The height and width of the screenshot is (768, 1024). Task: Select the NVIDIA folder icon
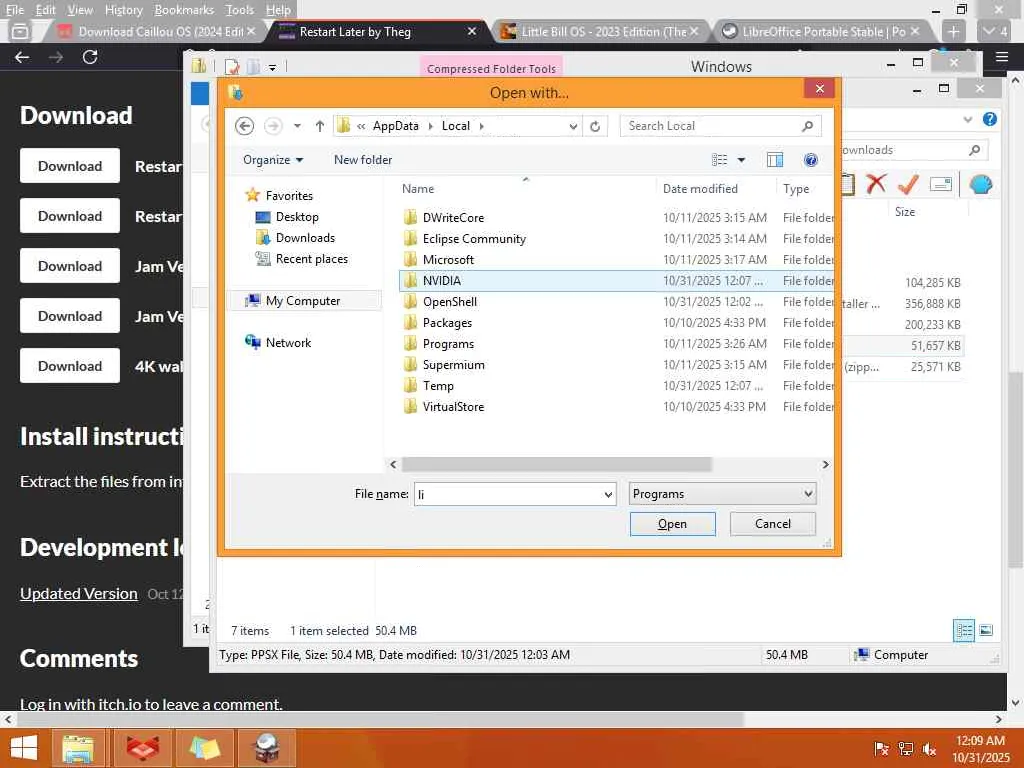point(410,281)
